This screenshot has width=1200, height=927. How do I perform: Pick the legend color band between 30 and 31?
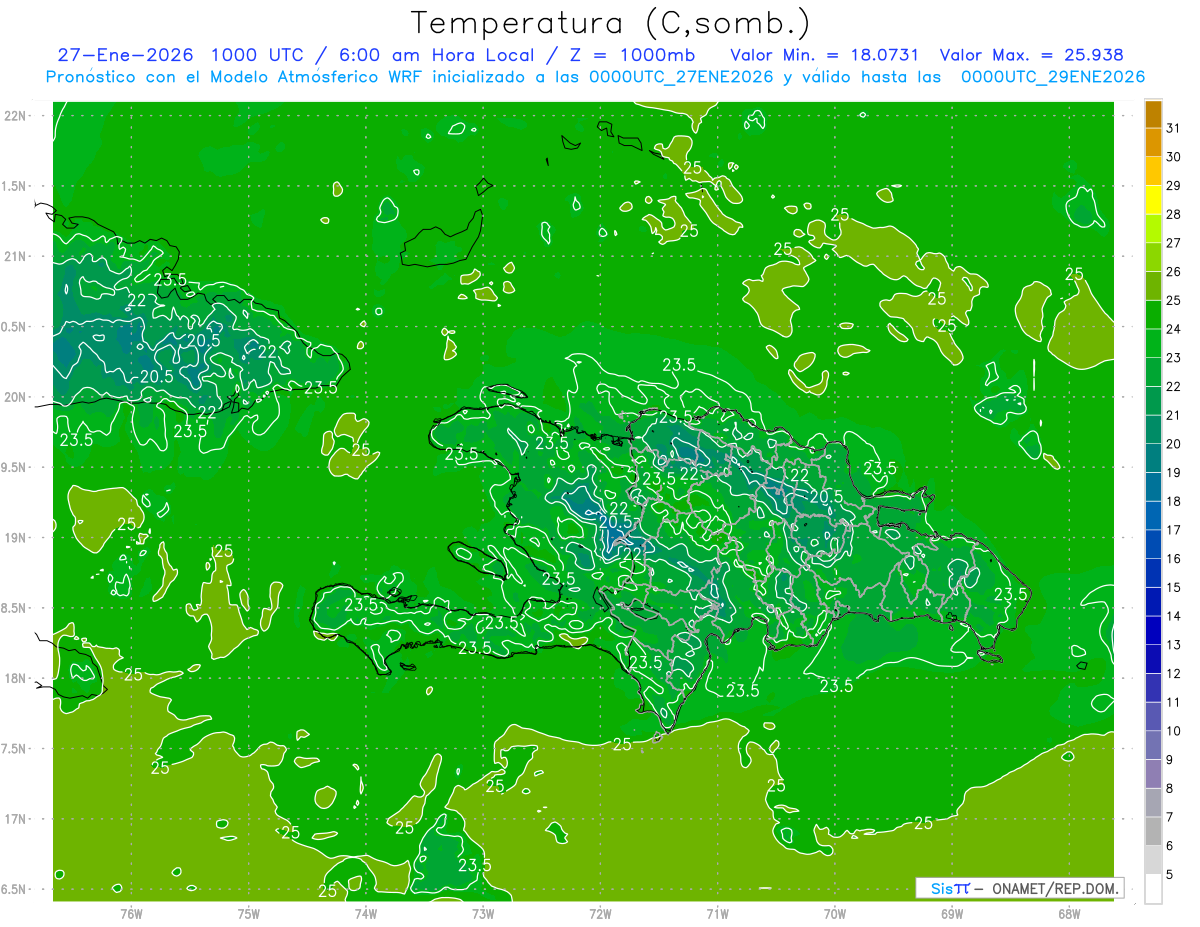click(x=1153, y=142)
